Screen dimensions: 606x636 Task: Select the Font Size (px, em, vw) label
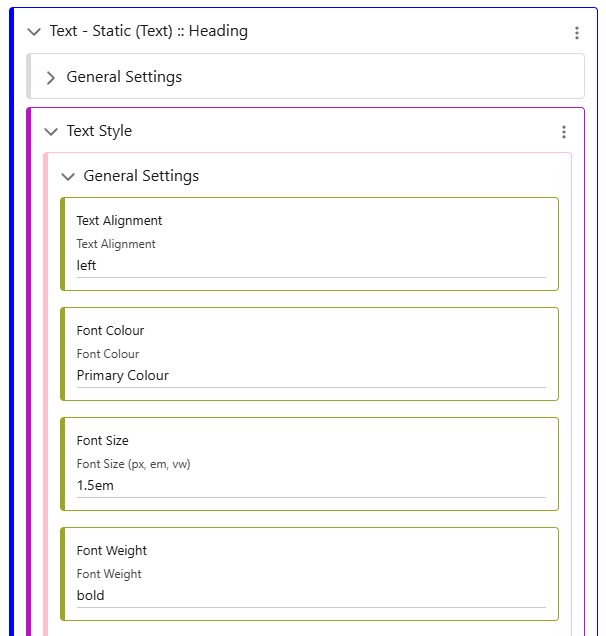tap(133, 464)
